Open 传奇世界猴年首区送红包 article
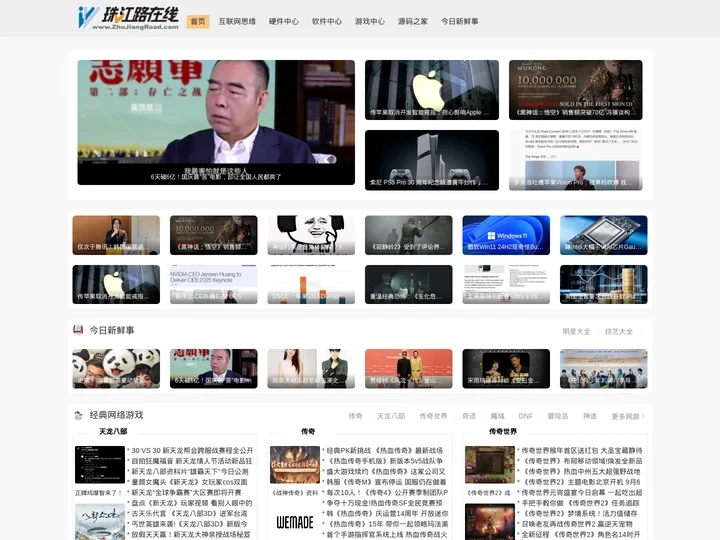Screen dimensions: 720x540 582,450
